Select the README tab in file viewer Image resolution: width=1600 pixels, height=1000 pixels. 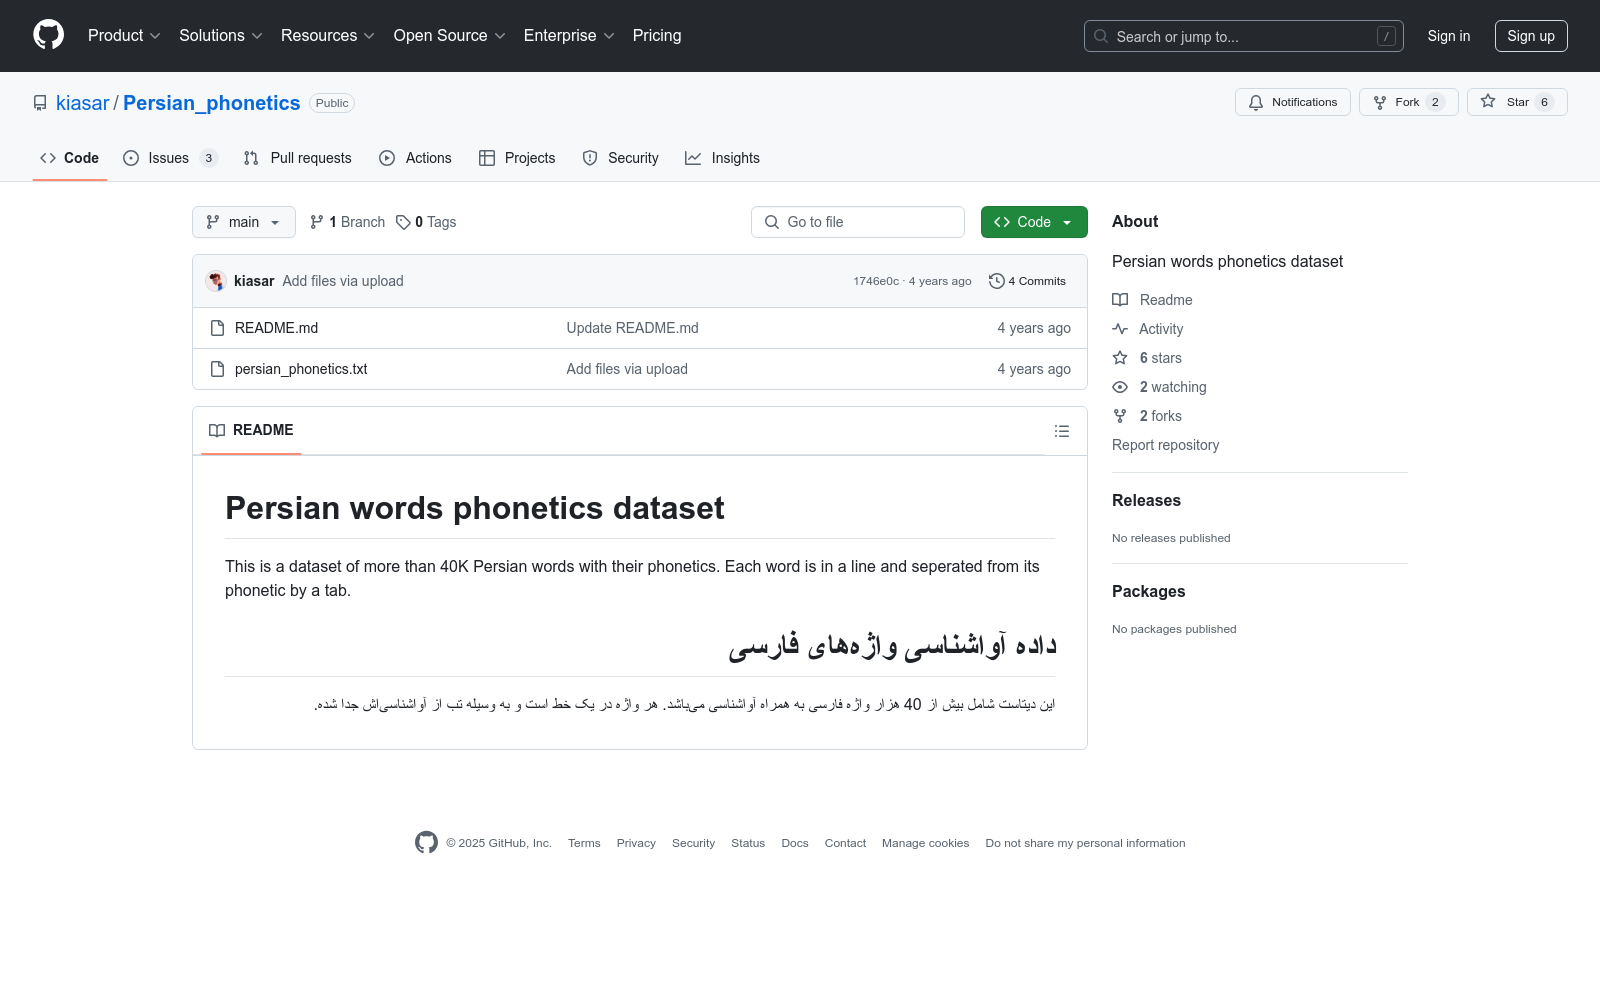[x=251, y=430]
